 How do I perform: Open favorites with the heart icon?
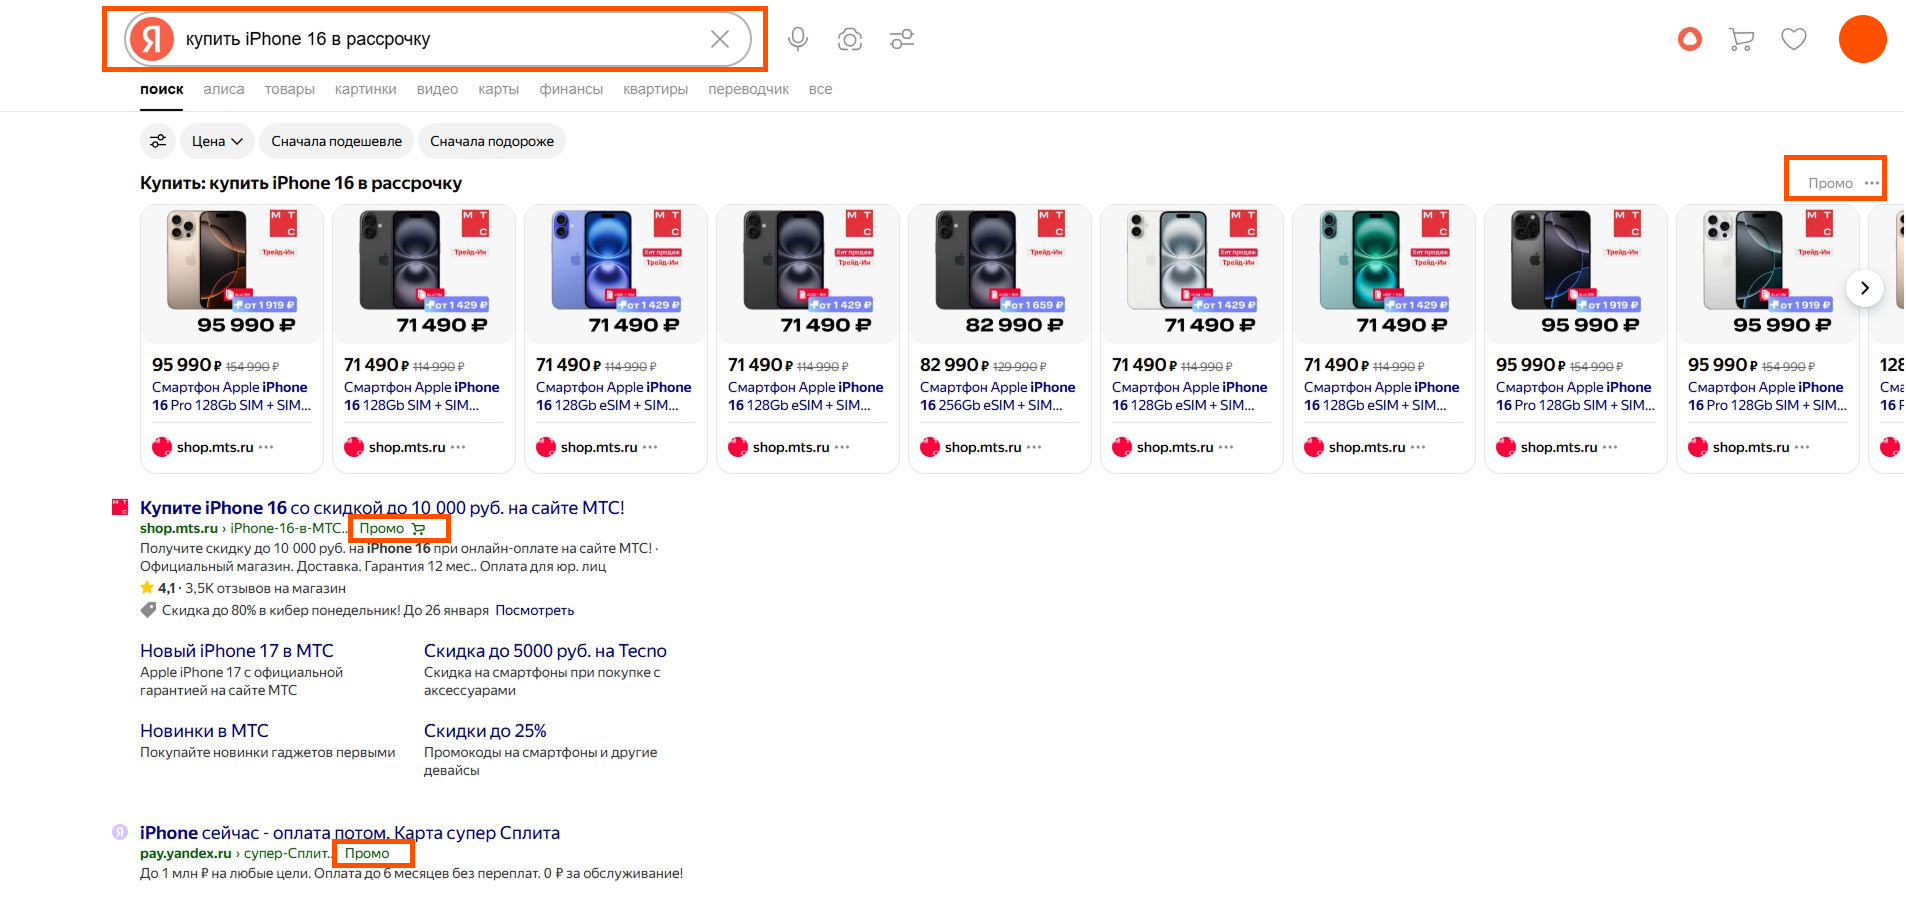[1794, 39]
